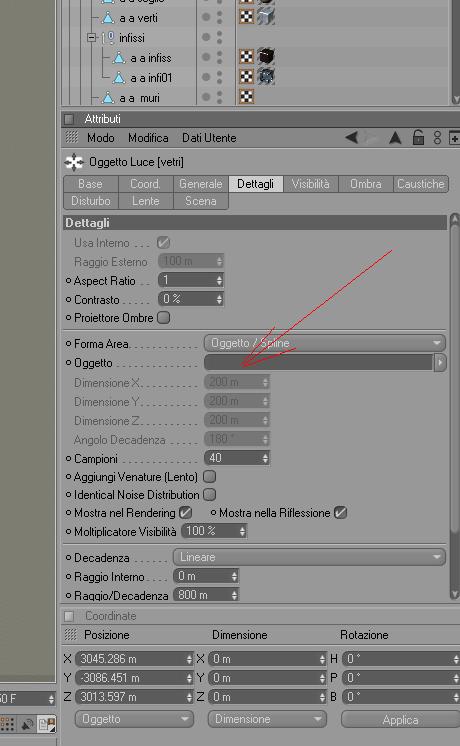Click the up arrow in Attributi toolbar

(x=395, y=138)
